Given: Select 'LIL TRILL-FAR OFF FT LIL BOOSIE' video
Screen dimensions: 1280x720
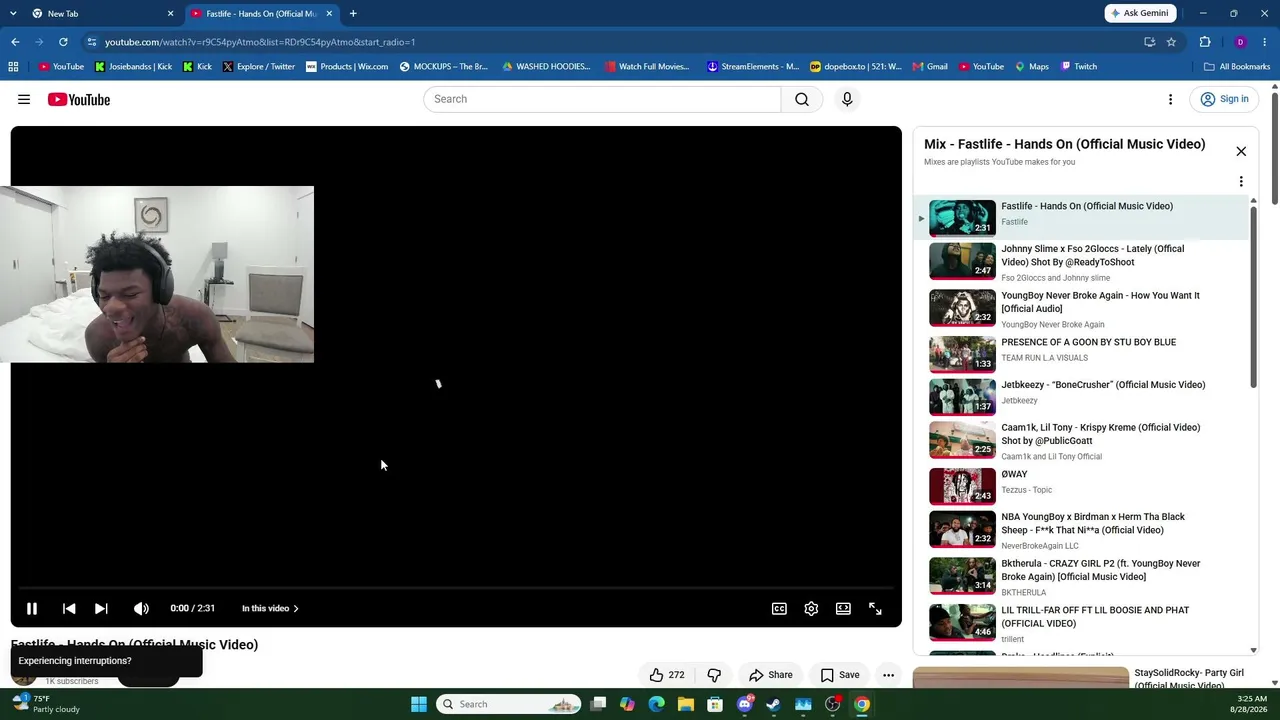Looking at the screenshot, I should (1081, 623).
